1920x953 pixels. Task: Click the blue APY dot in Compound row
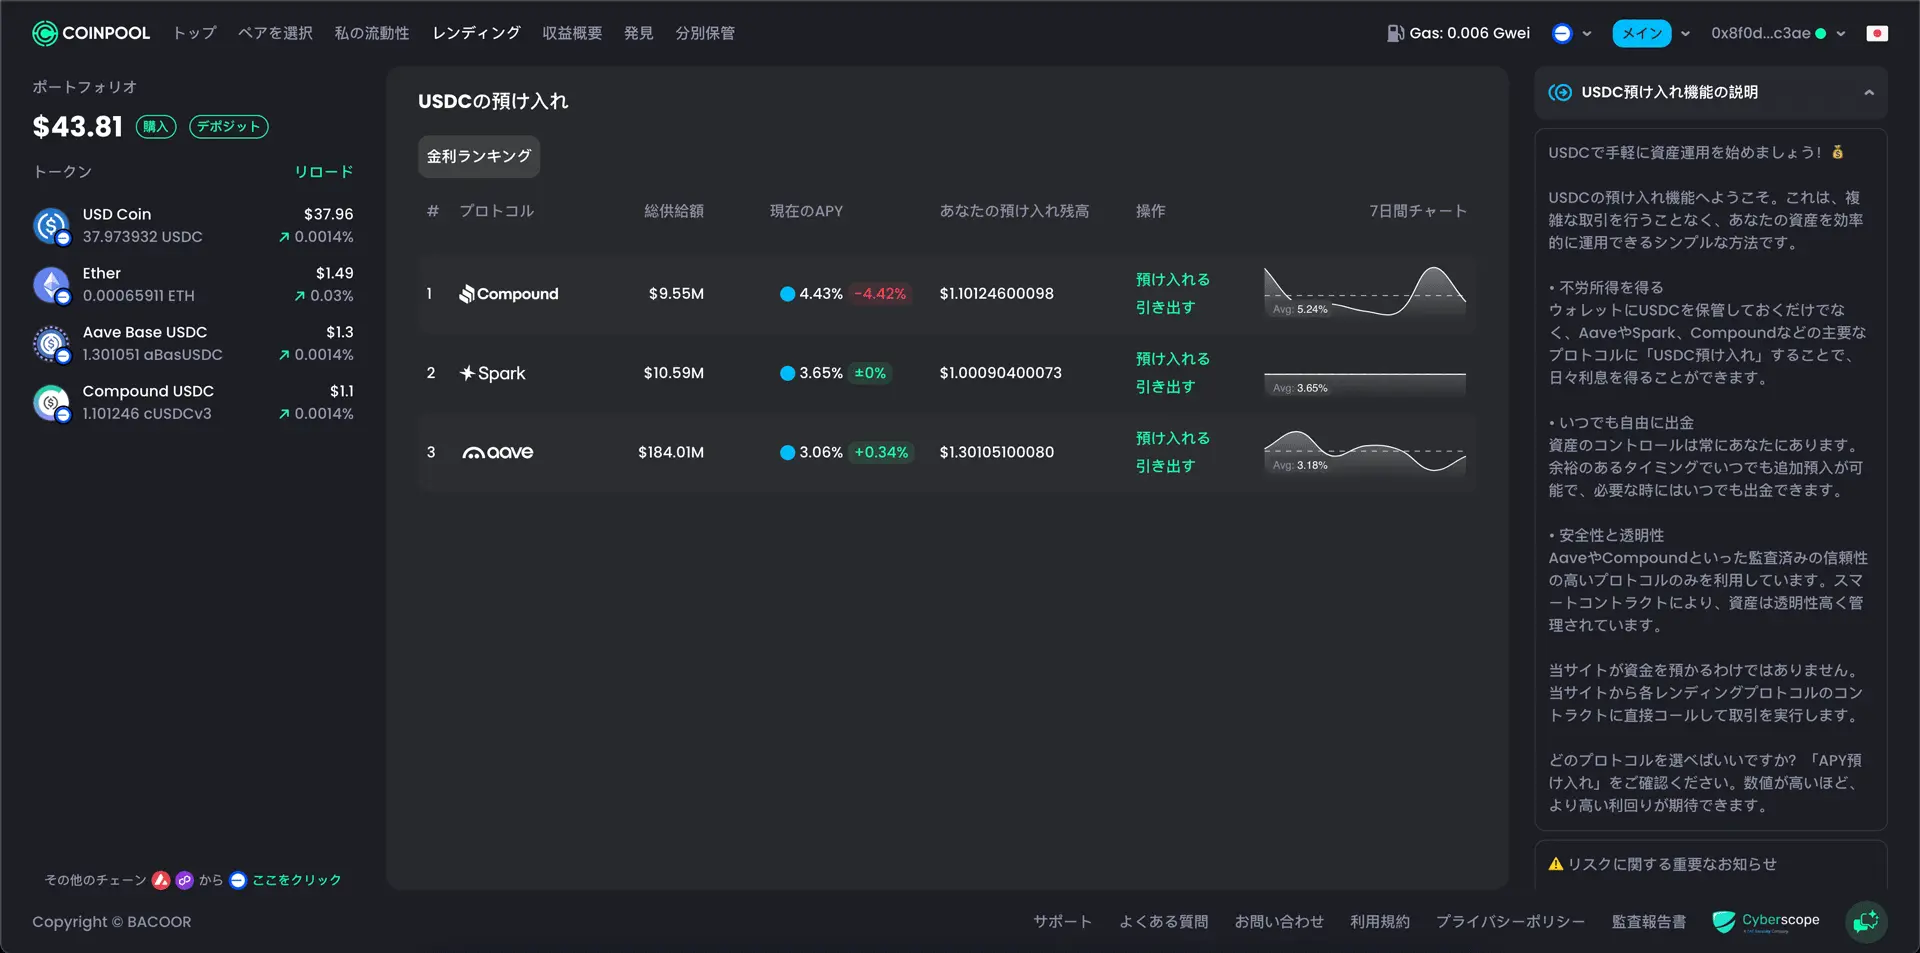[x=787, y=294]
